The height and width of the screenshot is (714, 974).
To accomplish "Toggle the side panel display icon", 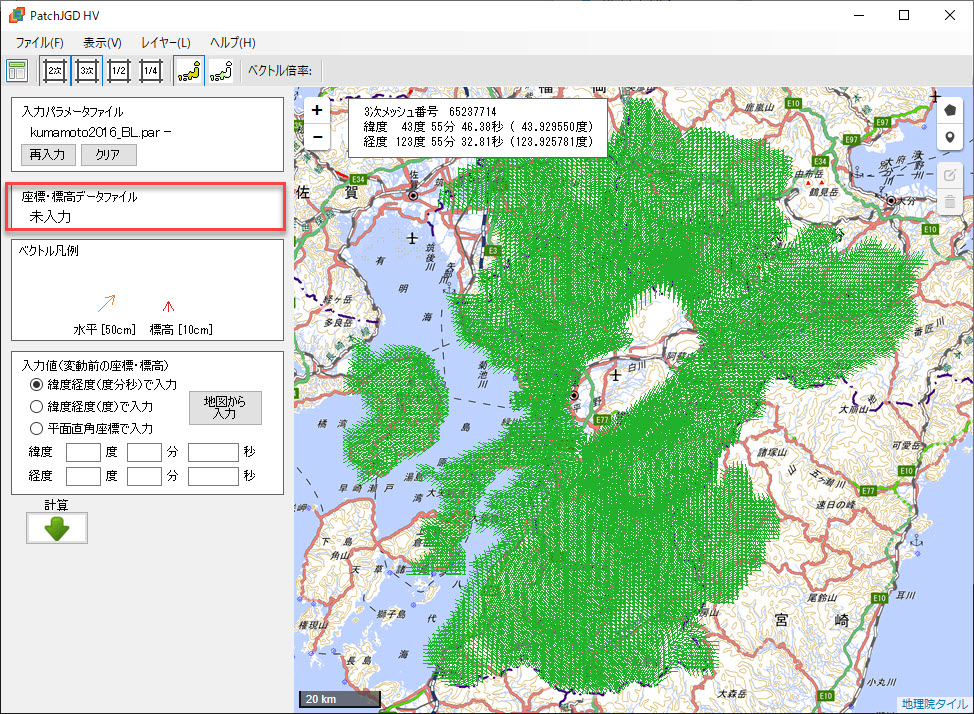I will coord(17,71).
